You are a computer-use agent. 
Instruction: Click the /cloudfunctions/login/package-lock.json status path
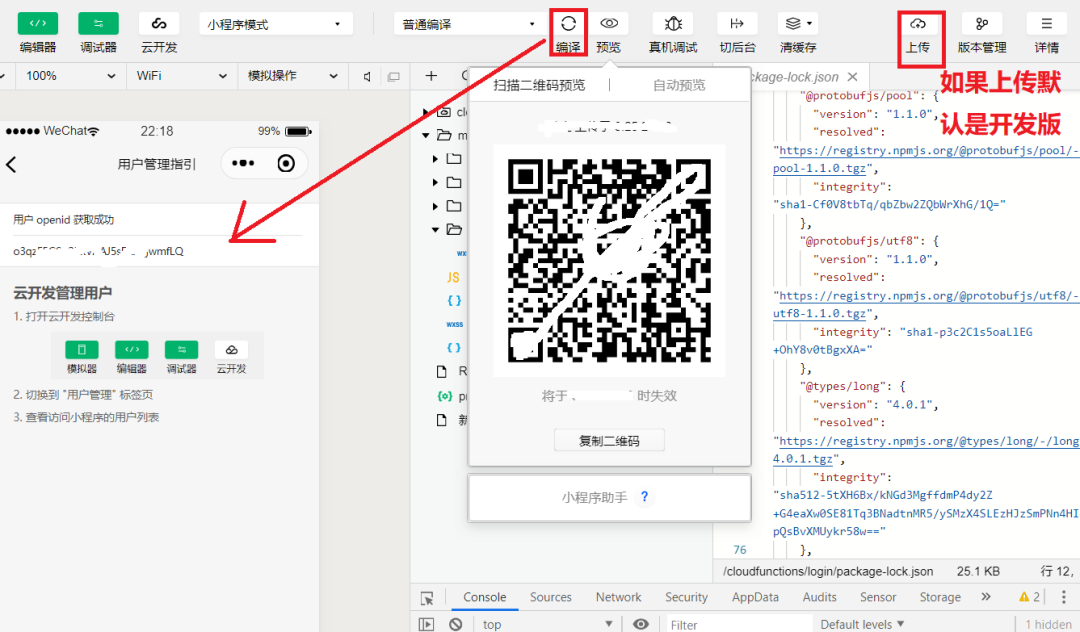tap(828, 571)
